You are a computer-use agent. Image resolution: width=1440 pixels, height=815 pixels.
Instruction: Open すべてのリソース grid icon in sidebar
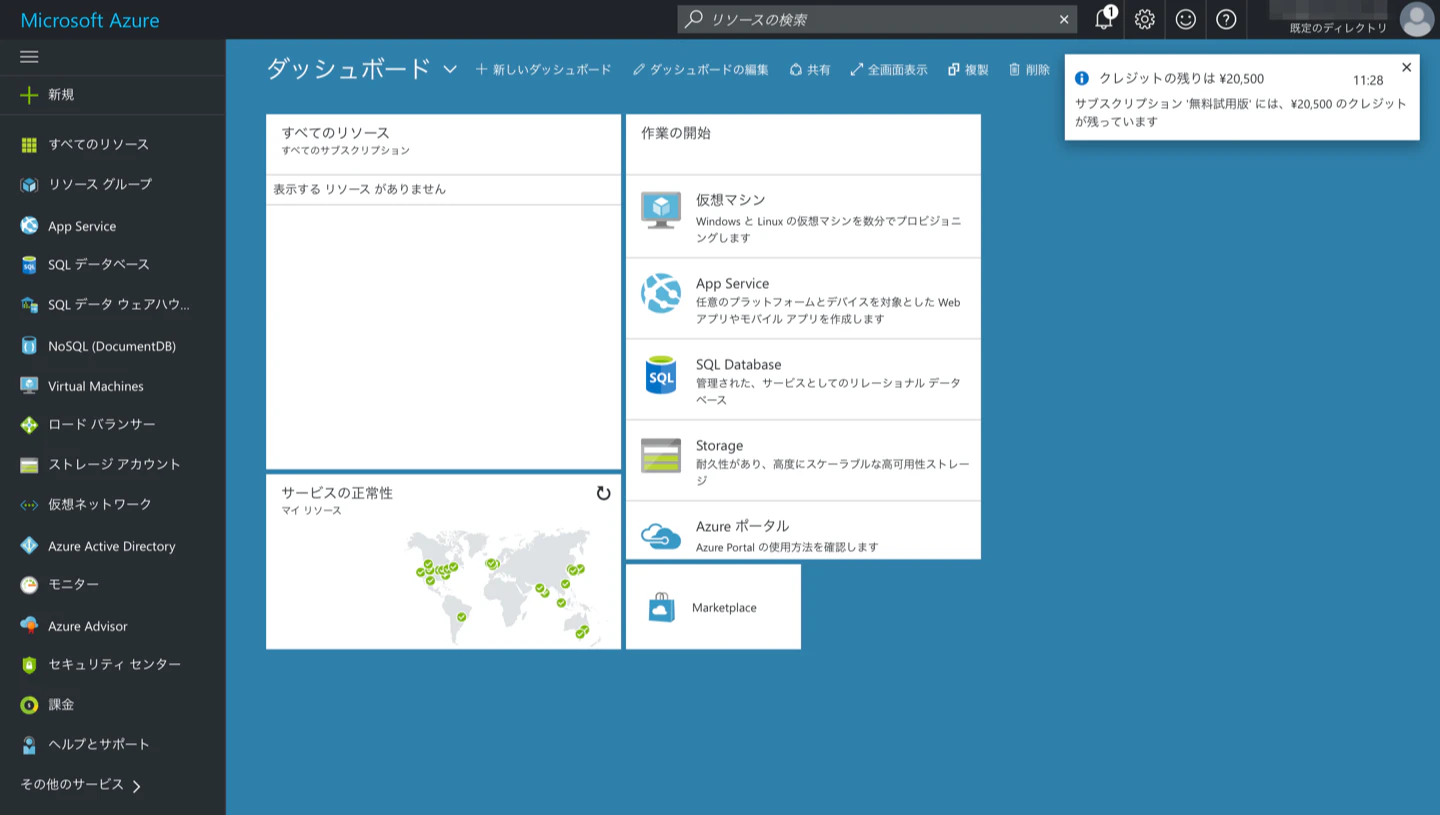coord(29,145)
